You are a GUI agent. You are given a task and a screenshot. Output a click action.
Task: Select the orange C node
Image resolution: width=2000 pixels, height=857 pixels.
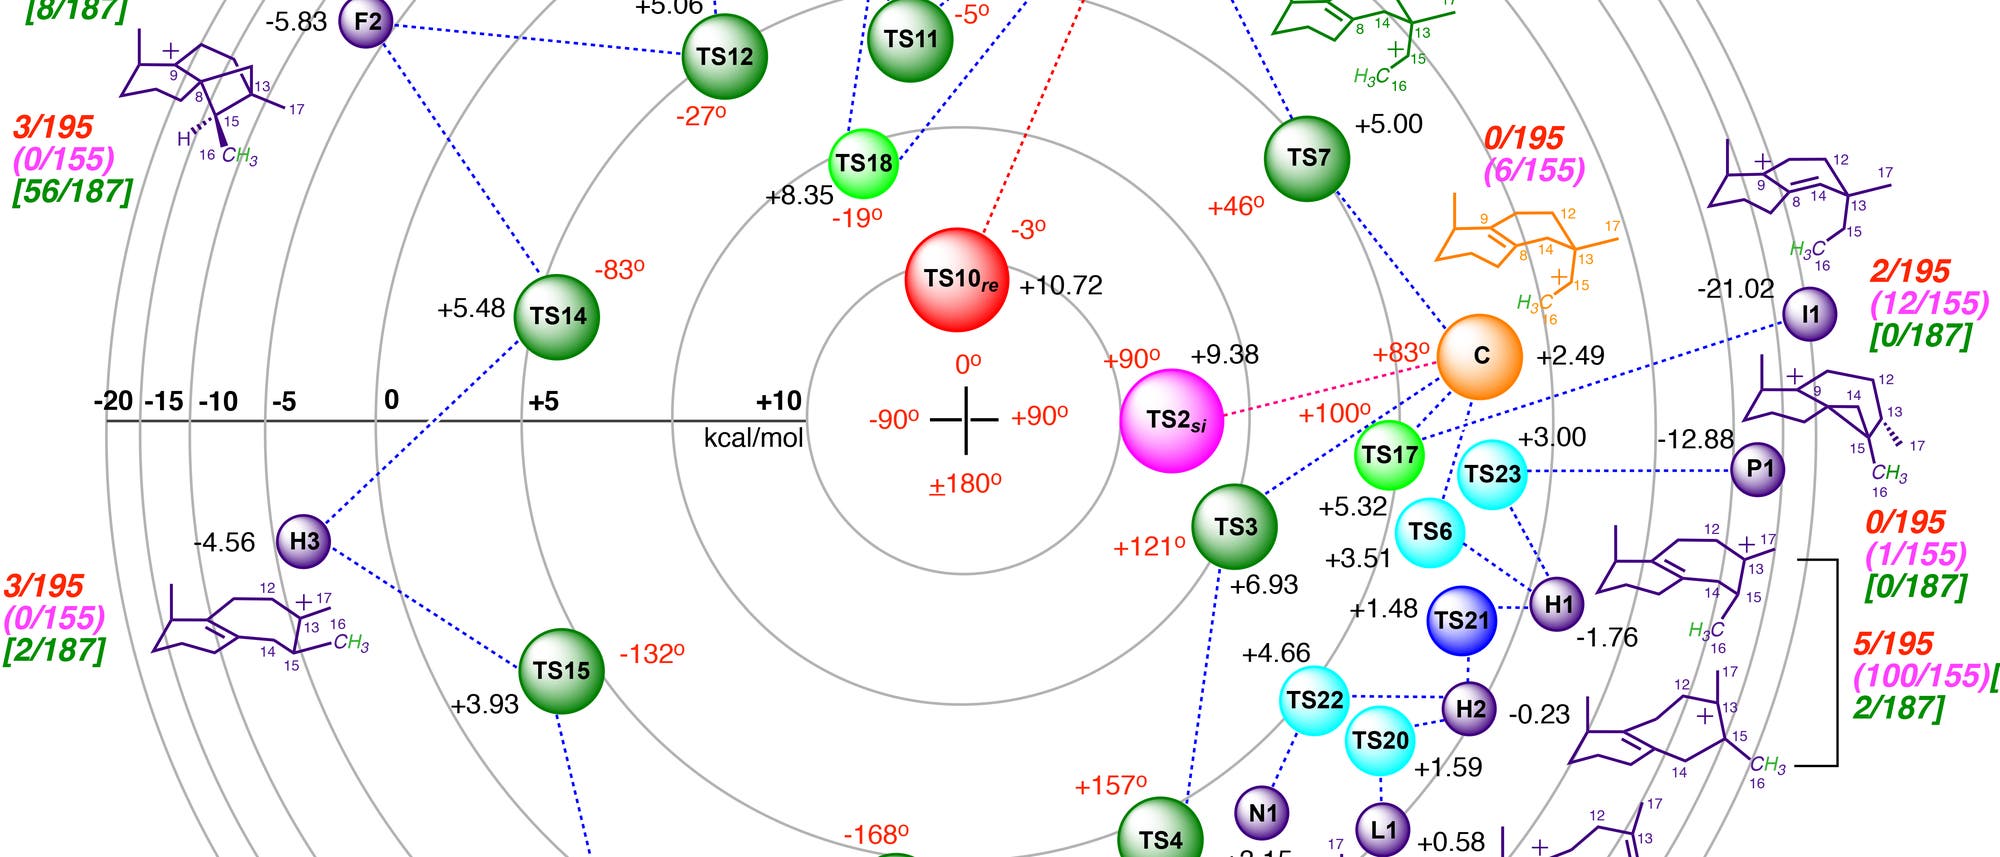(1480, 356)
